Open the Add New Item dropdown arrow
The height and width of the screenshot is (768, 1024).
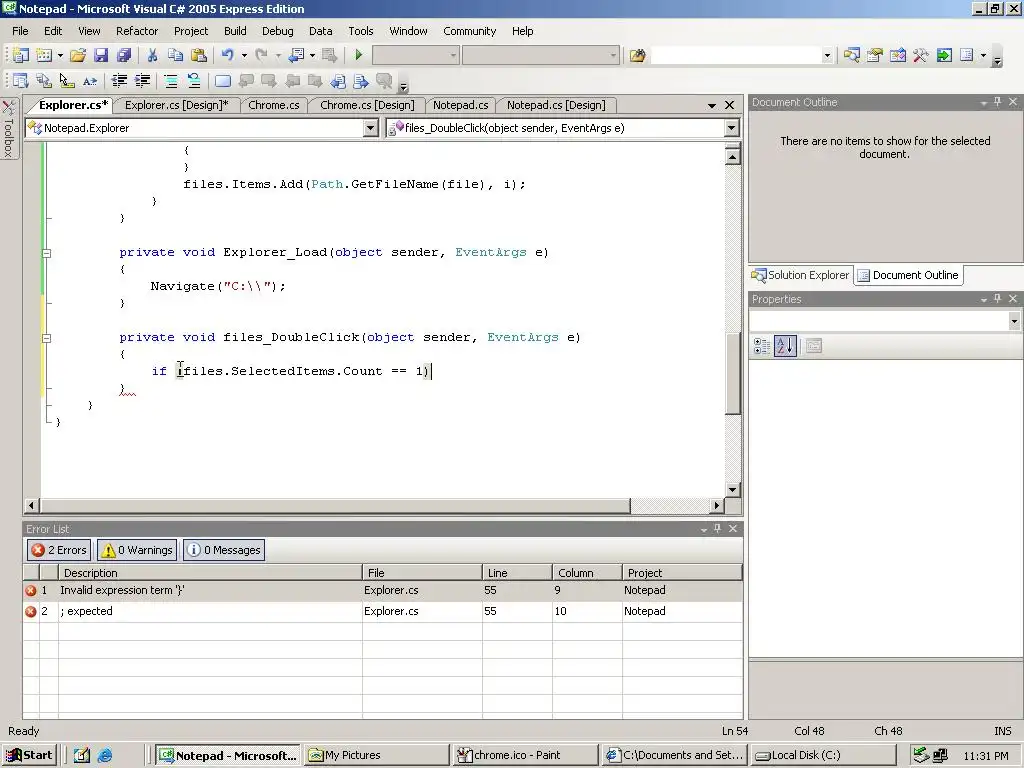coord(60,56)
